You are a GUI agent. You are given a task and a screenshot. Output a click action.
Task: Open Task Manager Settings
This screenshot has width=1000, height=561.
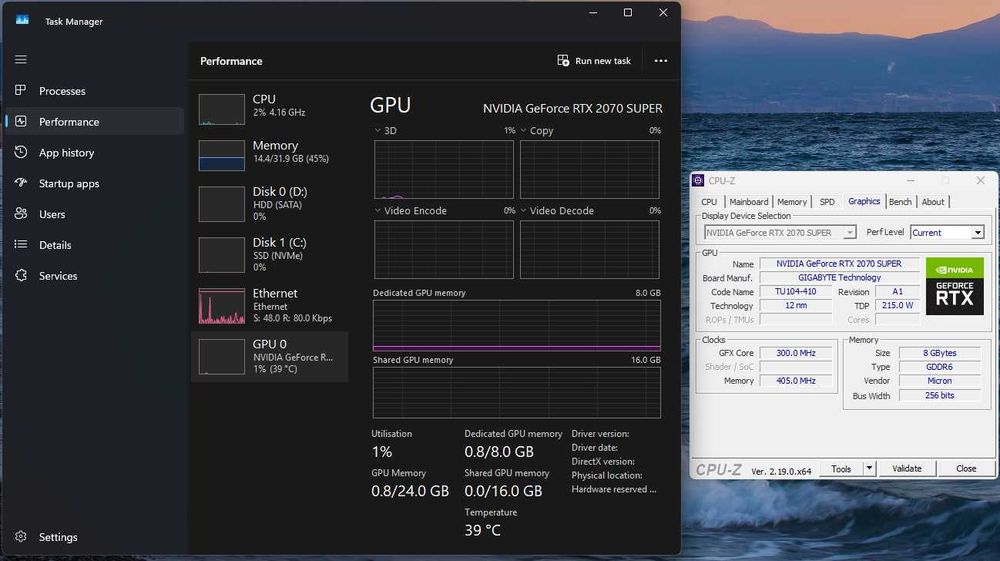click(94, 537)
